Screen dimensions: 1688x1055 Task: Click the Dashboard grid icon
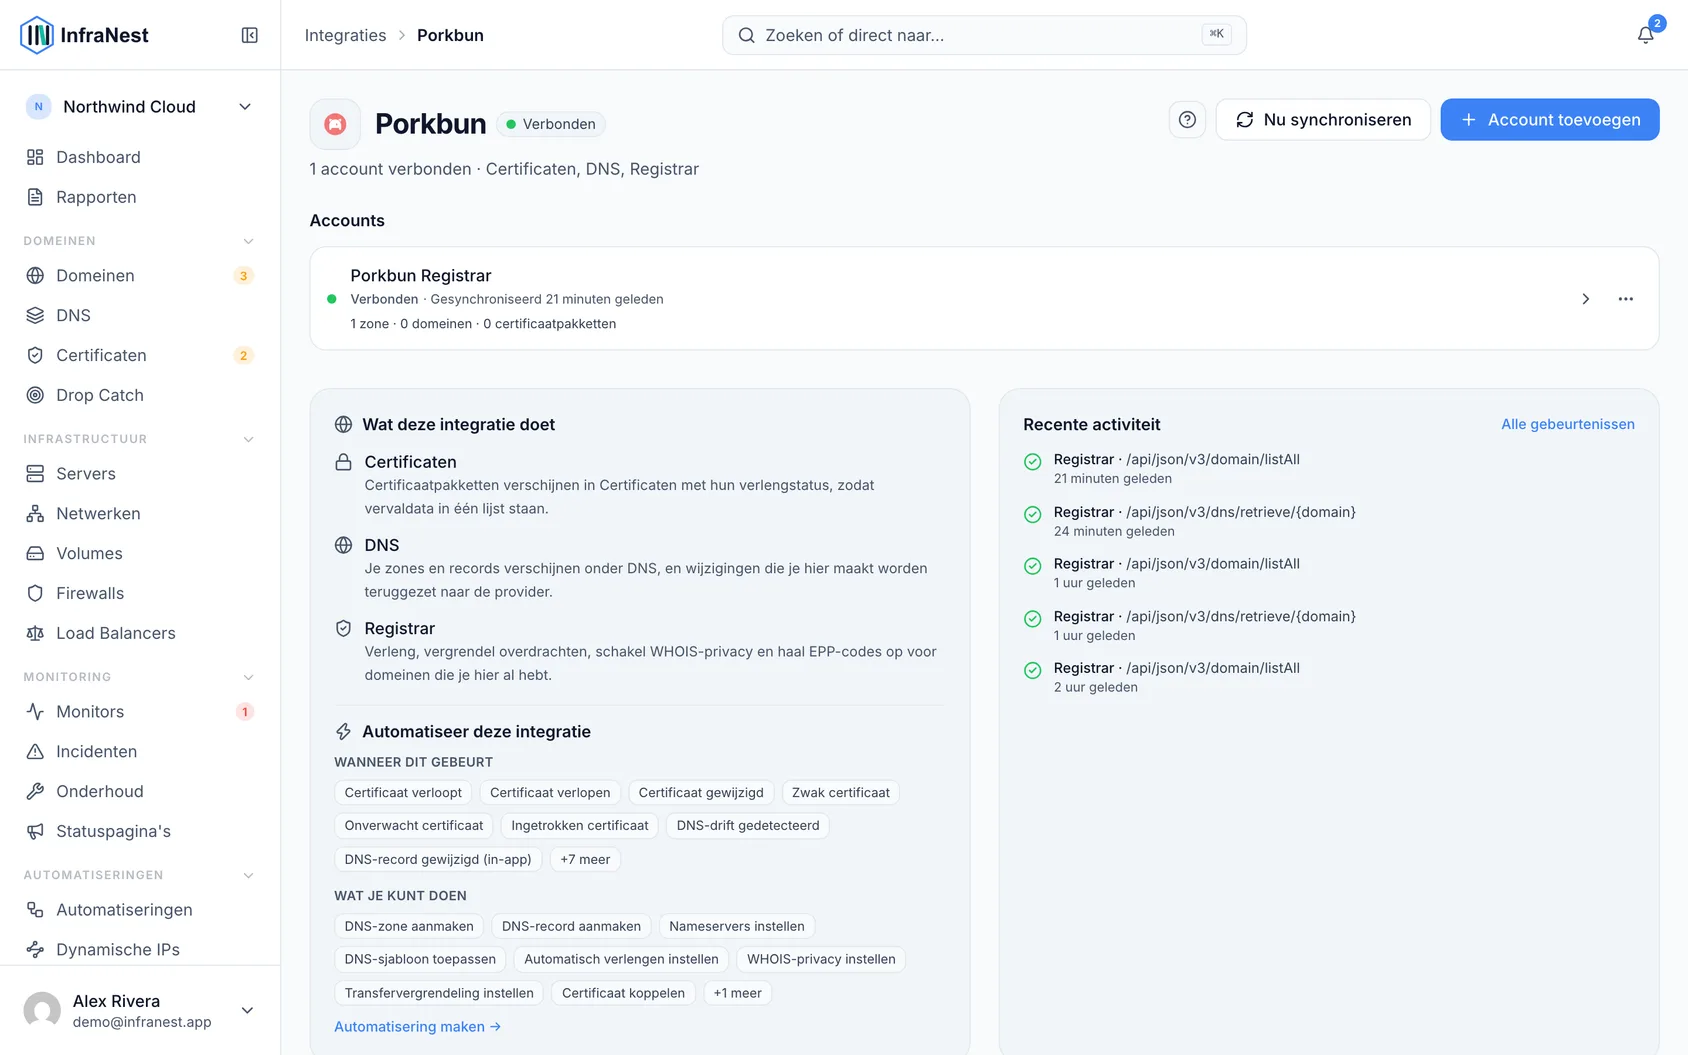35,157
